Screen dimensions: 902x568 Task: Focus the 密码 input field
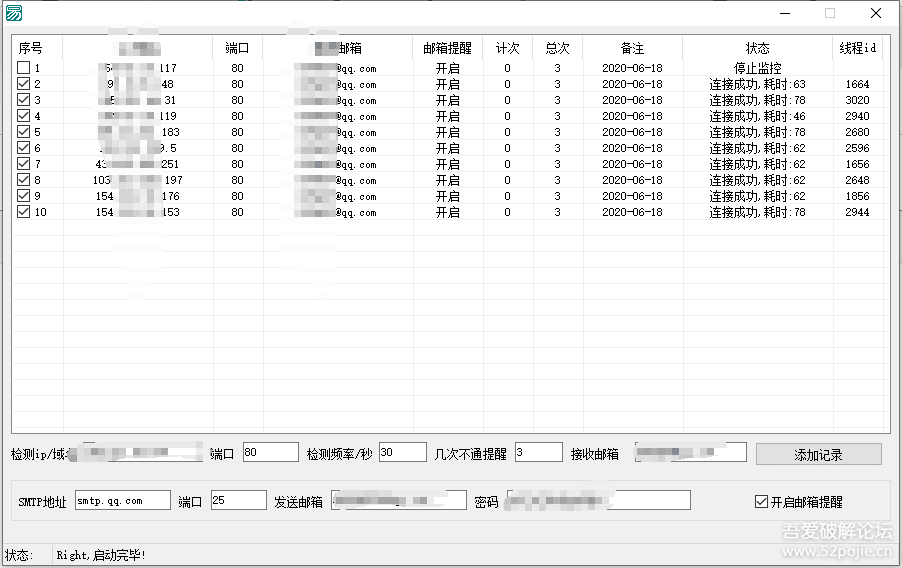pos(598,500)
